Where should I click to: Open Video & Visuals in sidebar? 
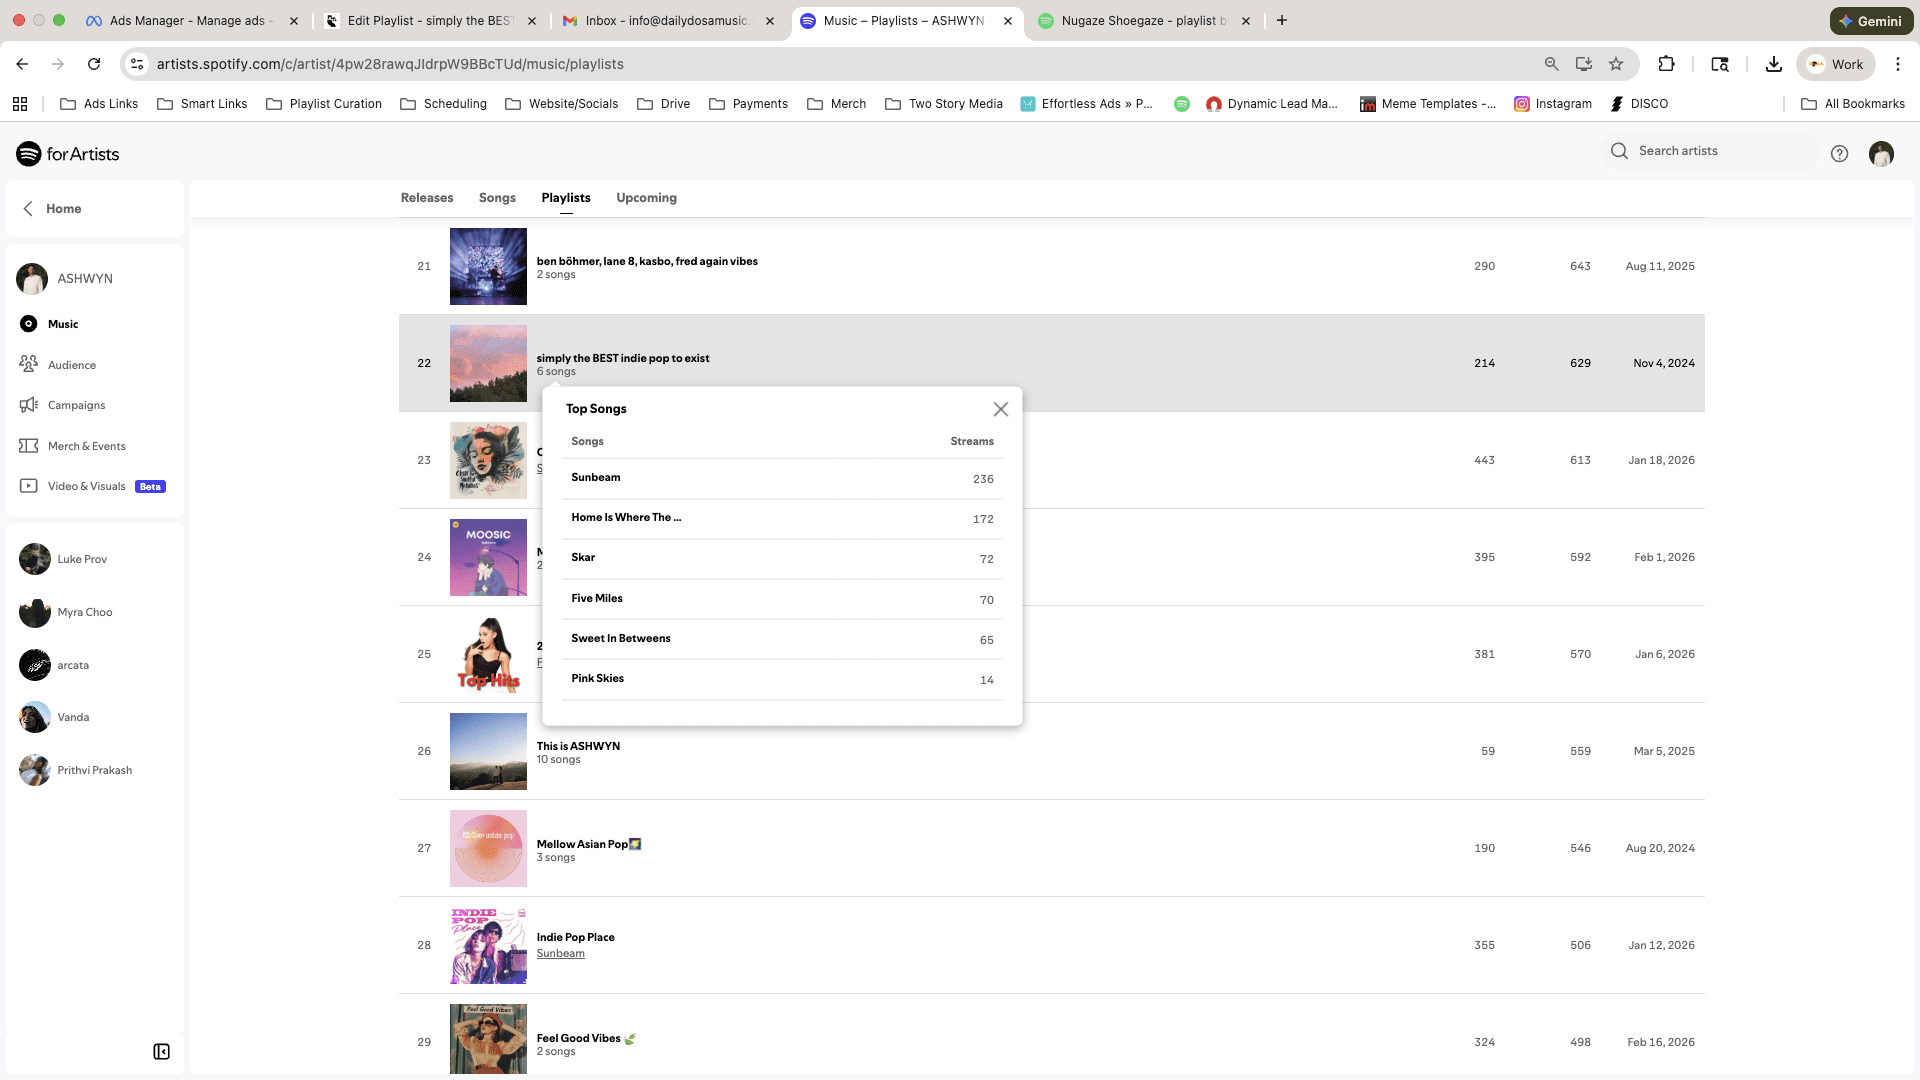pos(86,486)
